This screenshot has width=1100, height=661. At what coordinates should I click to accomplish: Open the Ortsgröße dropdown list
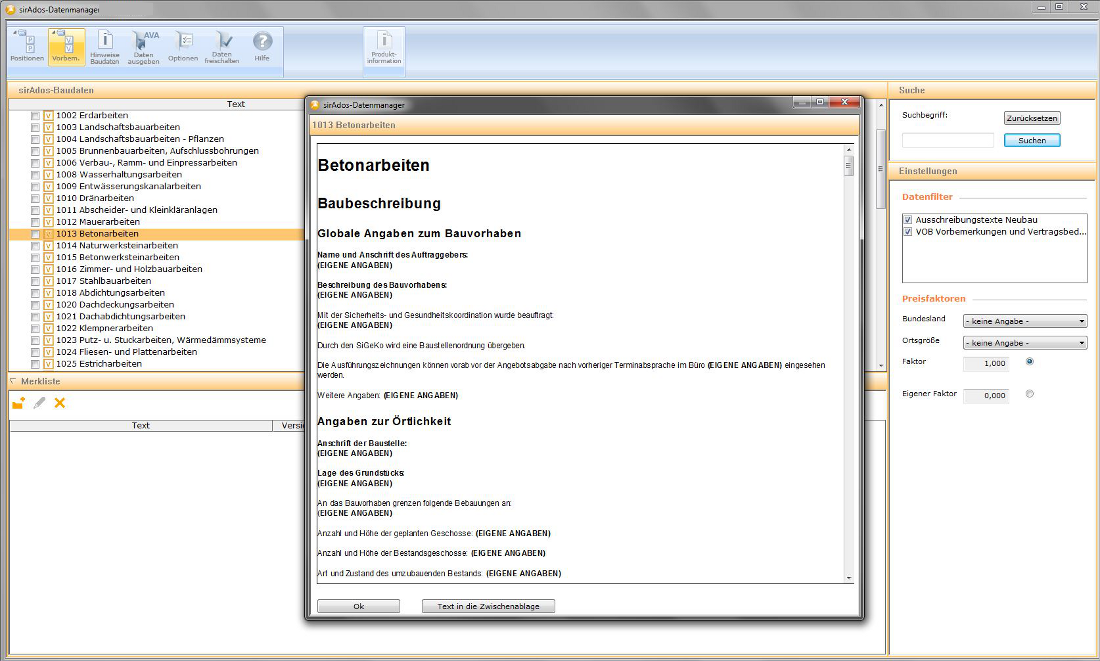1024,343
